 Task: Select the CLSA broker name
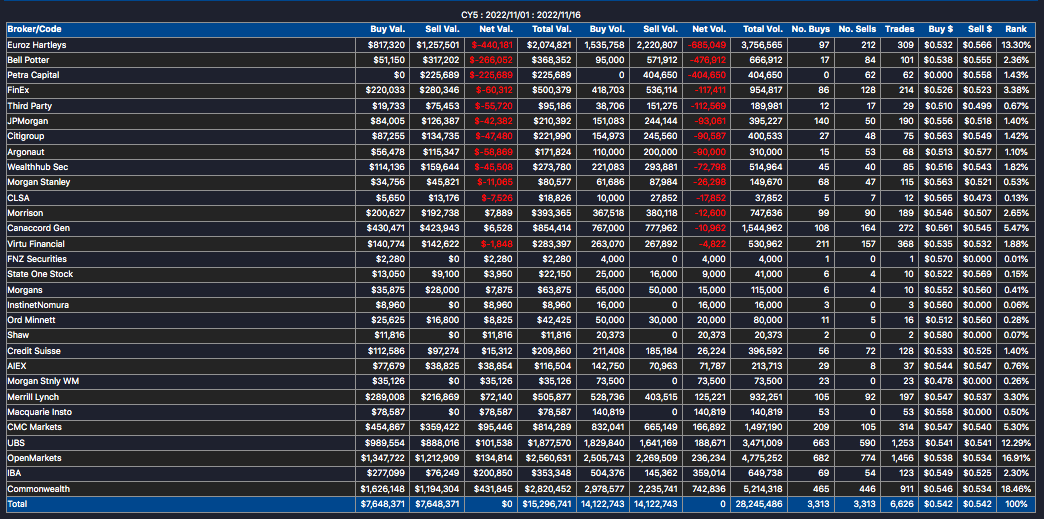pos(17,198)
